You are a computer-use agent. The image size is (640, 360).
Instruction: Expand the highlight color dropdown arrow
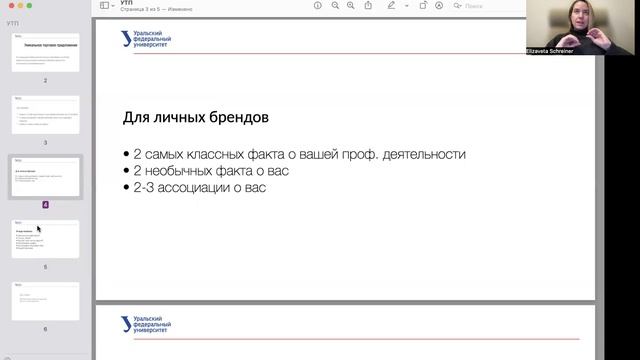pos(407,6)
